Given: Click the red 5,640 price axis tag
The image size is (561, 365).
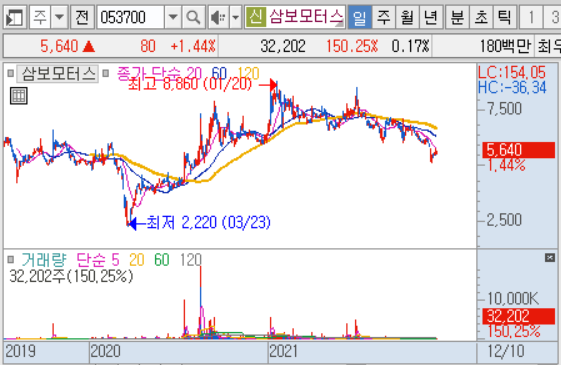Looking at the screenshot, I should [x=518, y=150].
